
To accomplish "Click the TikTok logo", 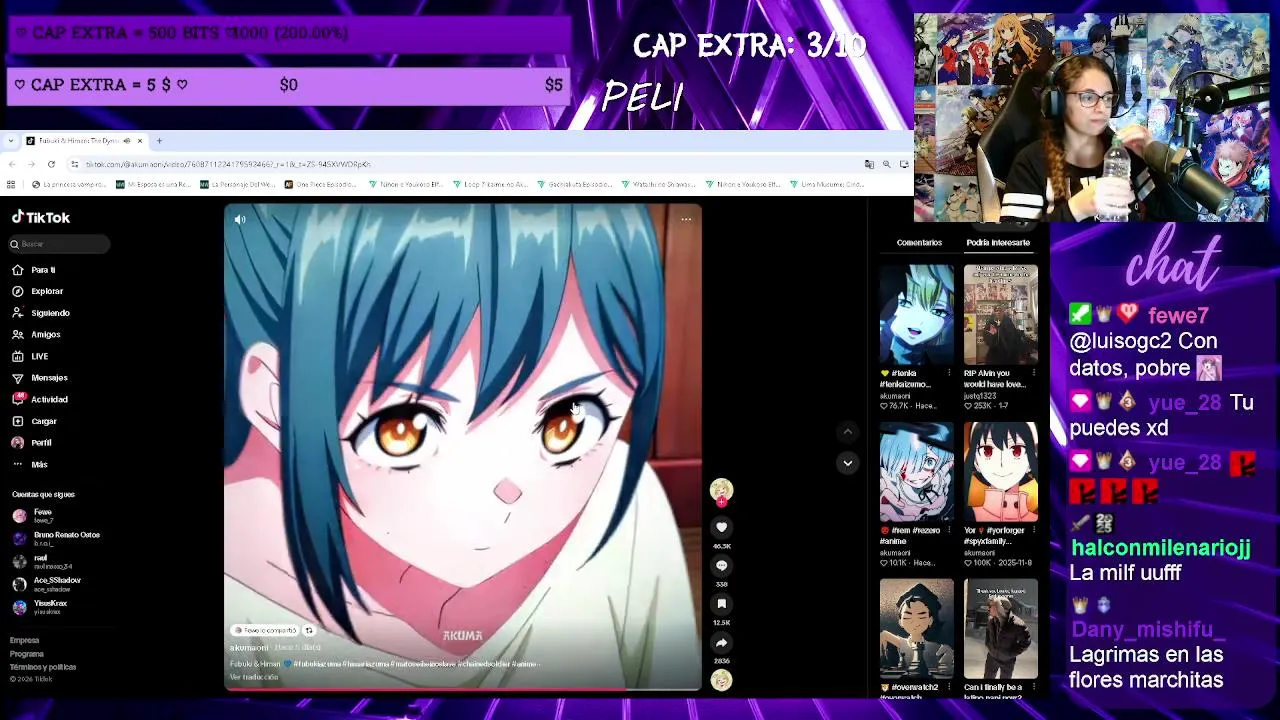I will click(41, 217).
